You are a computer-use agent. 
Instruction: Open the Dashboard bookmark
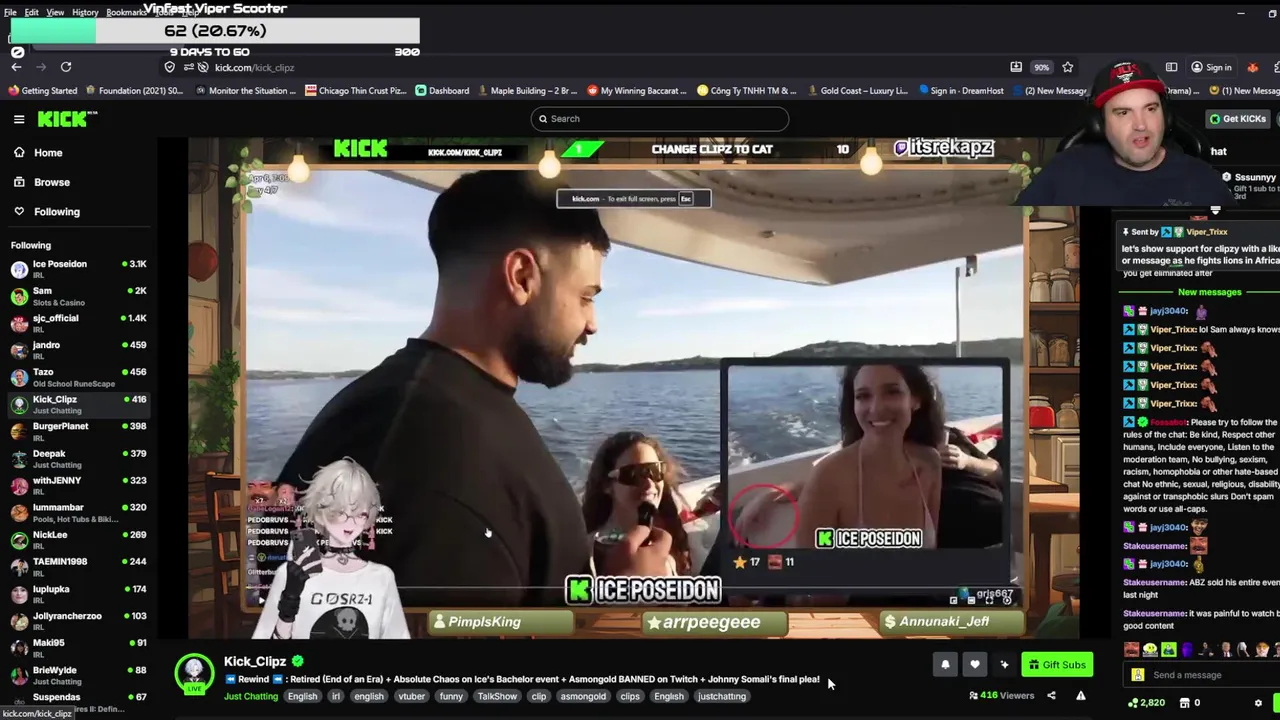tap(442, 91)
